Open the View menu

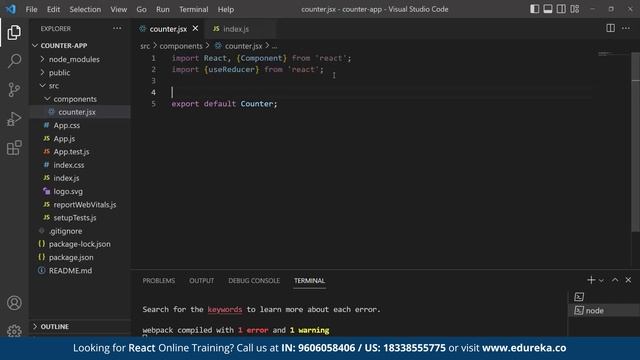[x=118, y=9]
